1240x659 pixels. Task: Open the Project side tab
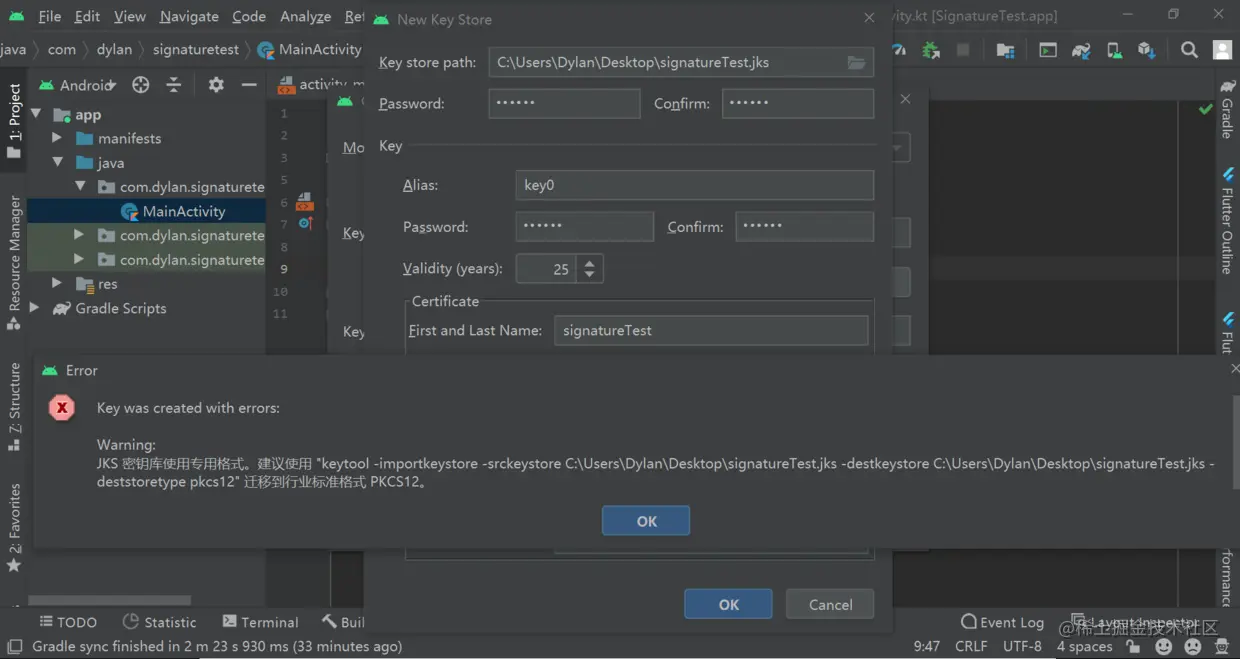14,120
